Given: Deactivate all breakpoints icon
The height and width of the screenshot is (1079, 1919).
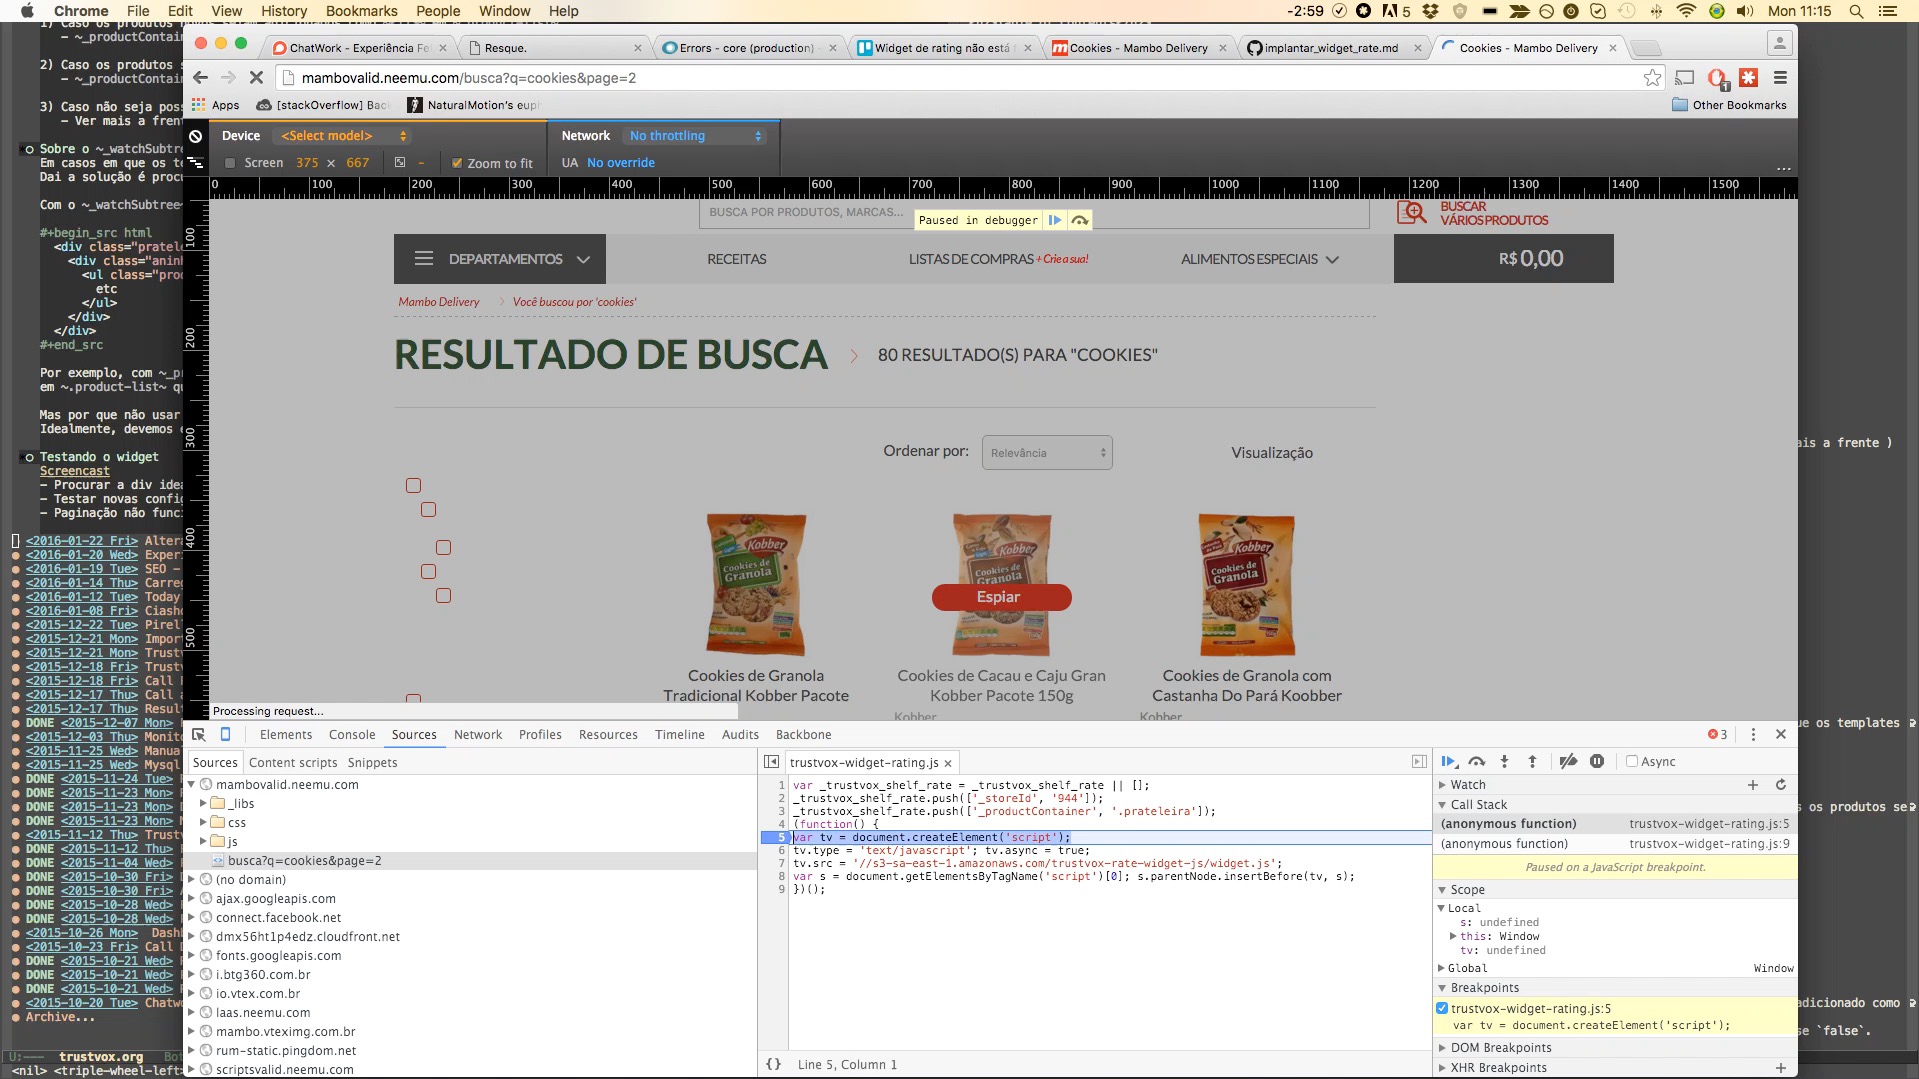Looking at the screenshot, I should 1568,762.
